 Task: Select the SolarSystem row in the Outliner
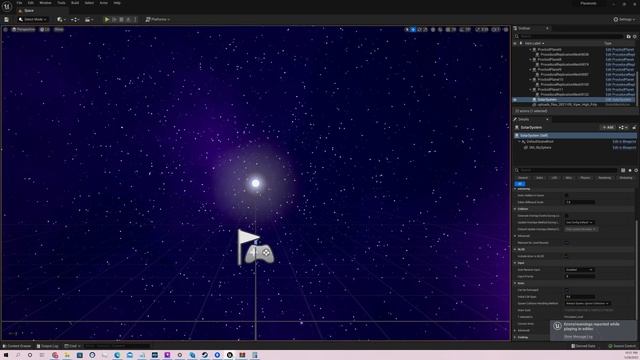(575, 100)
